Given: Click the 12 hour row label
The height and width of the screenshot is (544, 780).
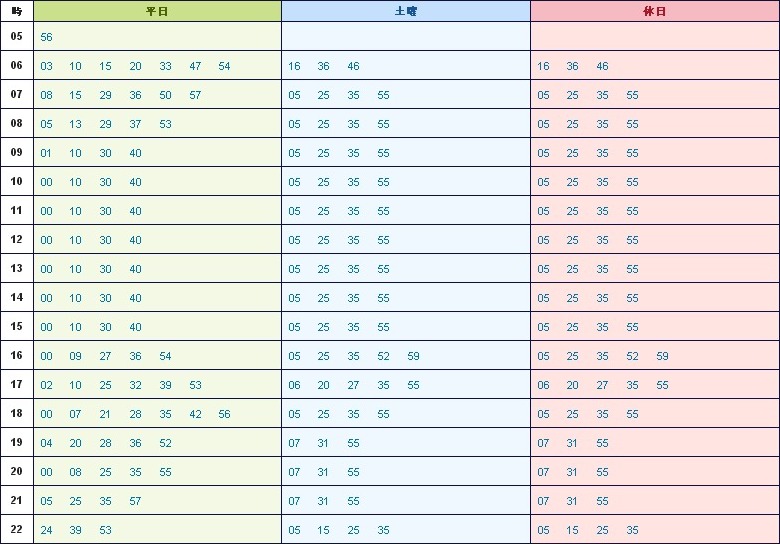Looking at the screenshot, I should coord(16,239).
